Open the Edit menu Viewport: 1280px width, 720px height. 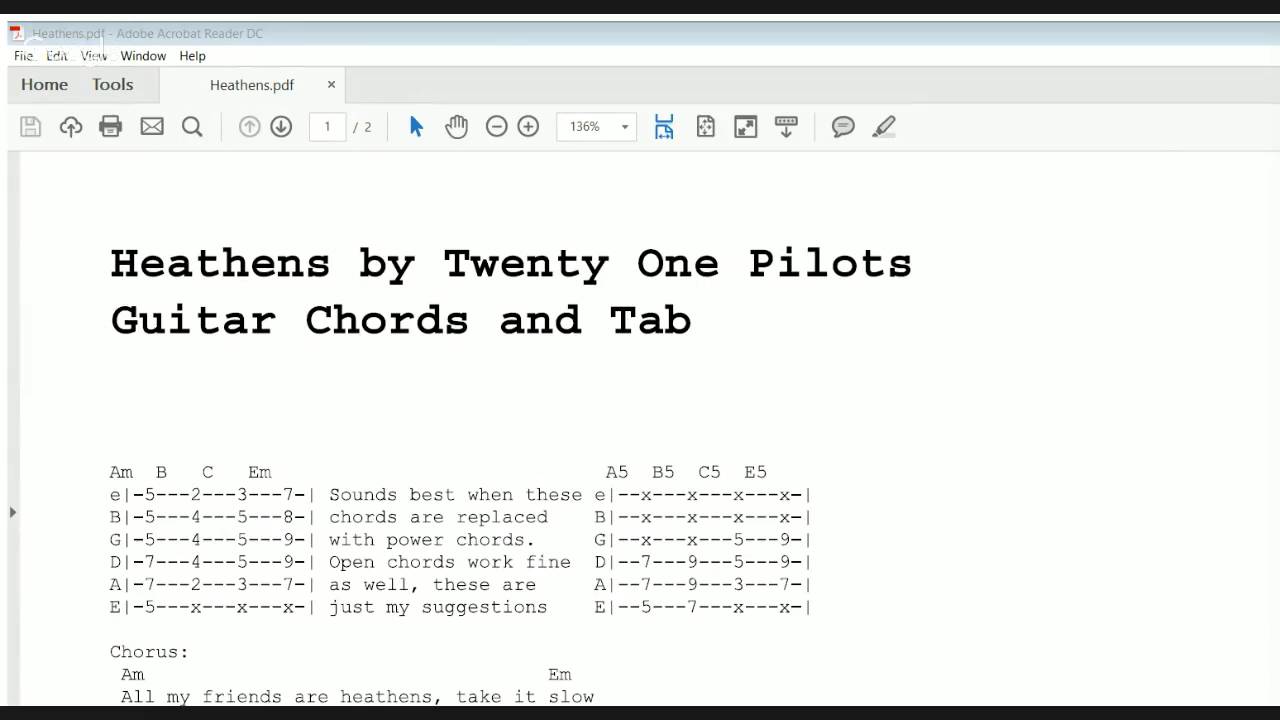coord(57,56)
